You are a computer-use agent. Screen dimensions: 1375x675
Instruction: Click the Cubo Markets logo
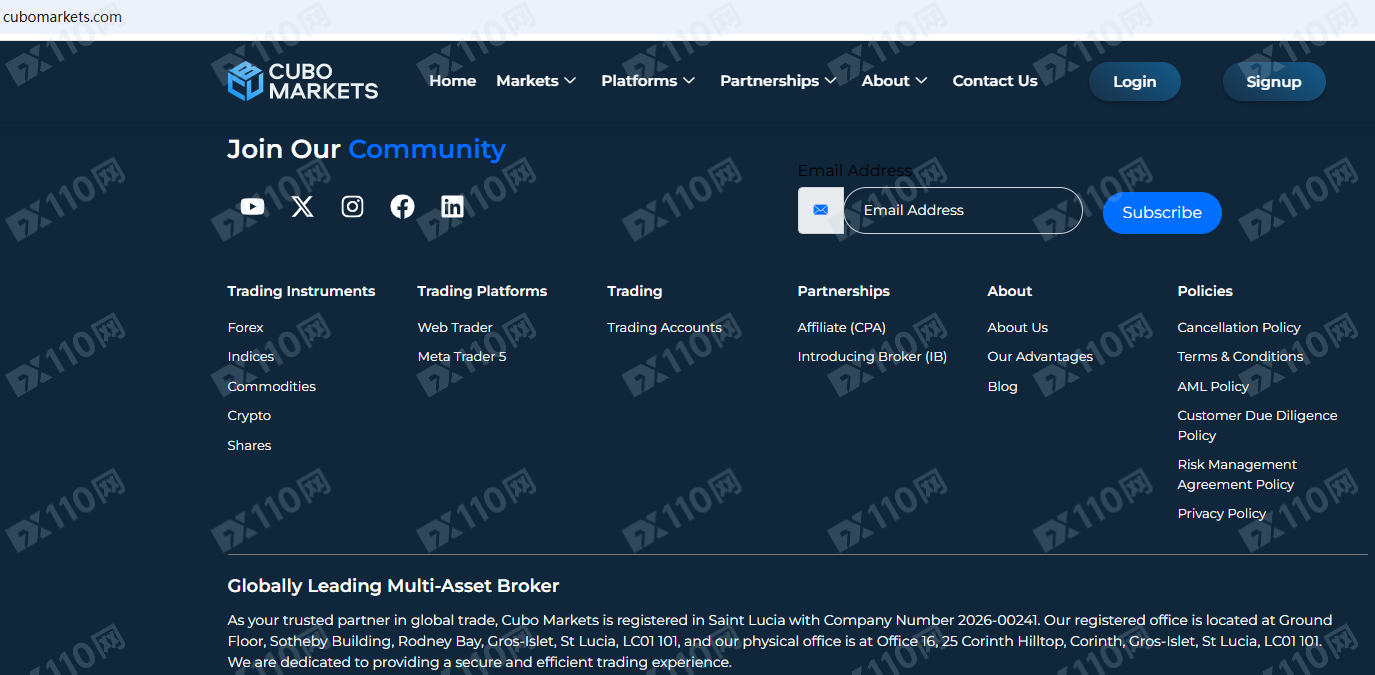303,81
